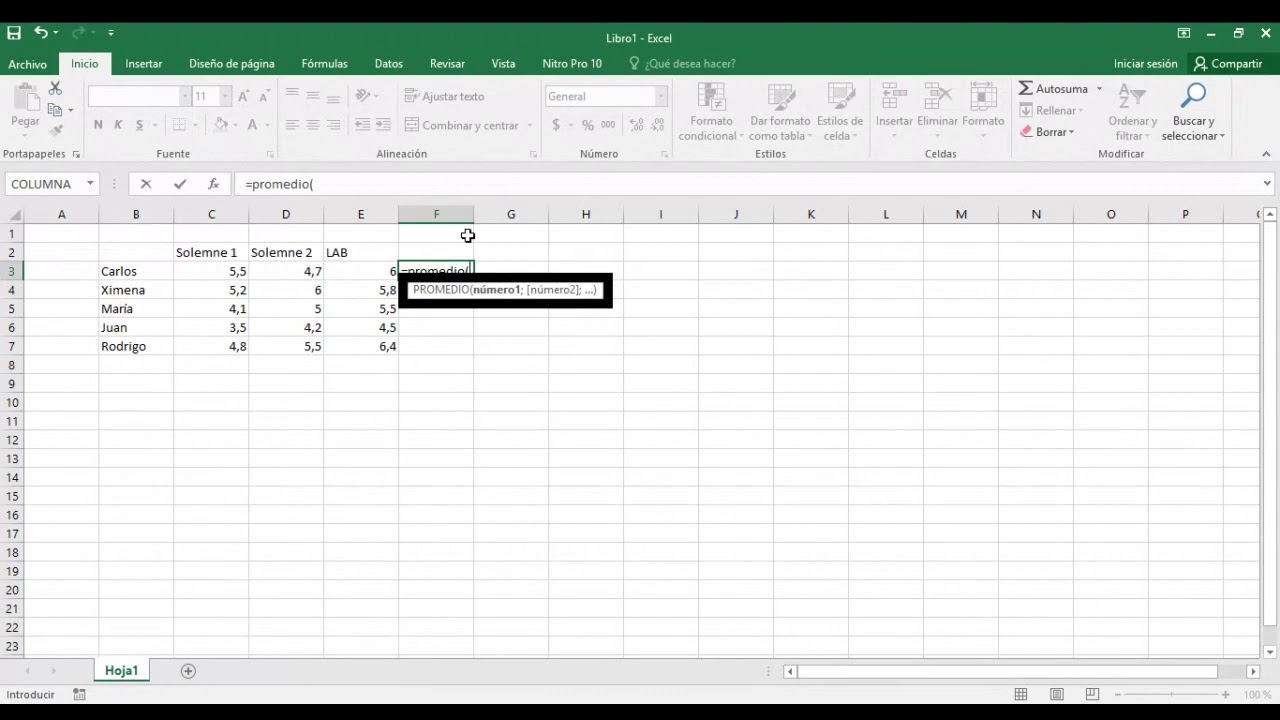Switch to Revisar tab
1280x720 pixels.
coord(447,64)
